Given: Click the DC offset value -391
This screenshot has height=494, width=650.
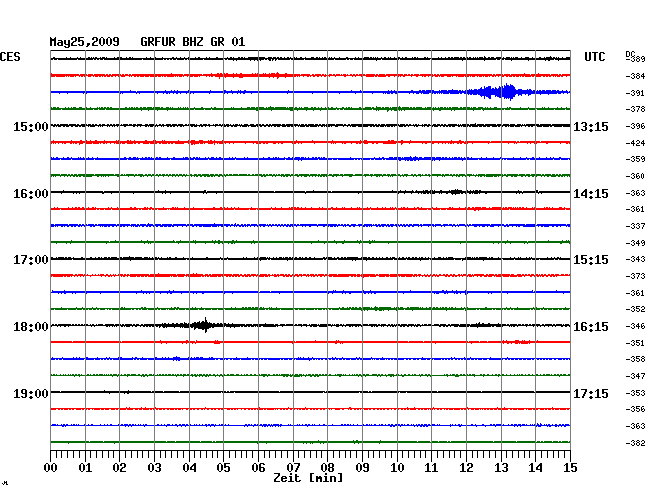Looking at the screenshot, I should [x=635, y=93].
